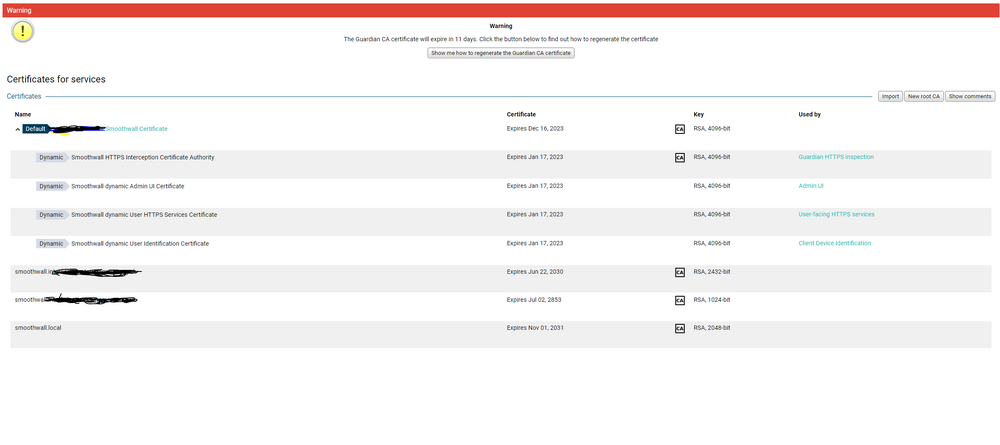This screenshot has height=445, width=1000.
Task: Click the Dynamic tag beside HTTPS Interception Certificate Authority
Action: coord(52,157)
